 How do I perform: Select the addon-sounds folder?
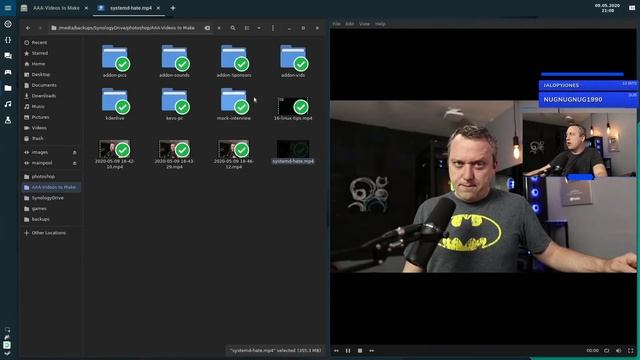pyautogui.click(x=175, y=60)
